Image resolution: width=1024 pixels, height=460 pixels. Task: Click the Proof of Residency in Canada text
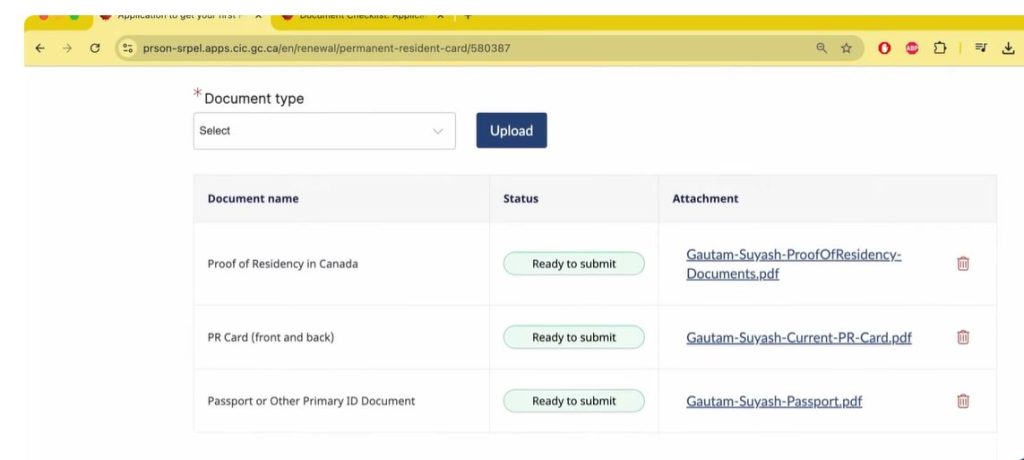coord(283,264)
